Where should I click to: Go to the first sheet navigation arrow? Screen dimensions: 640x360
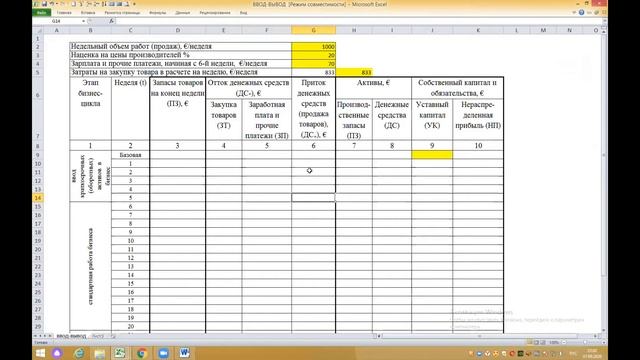pos(36,336)
